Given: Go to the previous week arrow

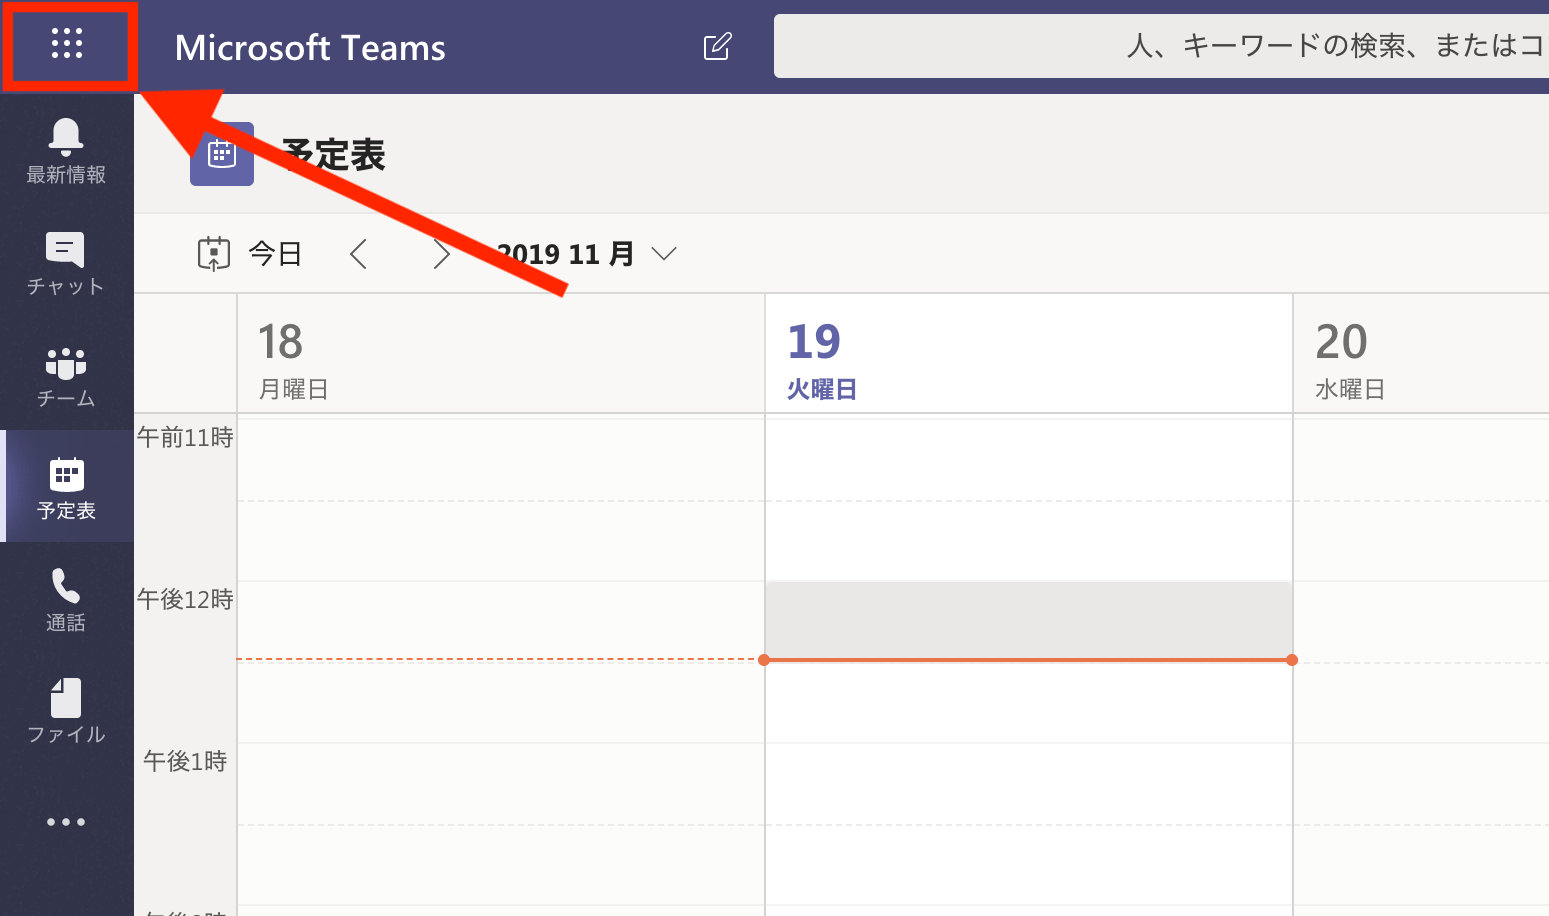Looking at the screenshot, I should (359, 254).
